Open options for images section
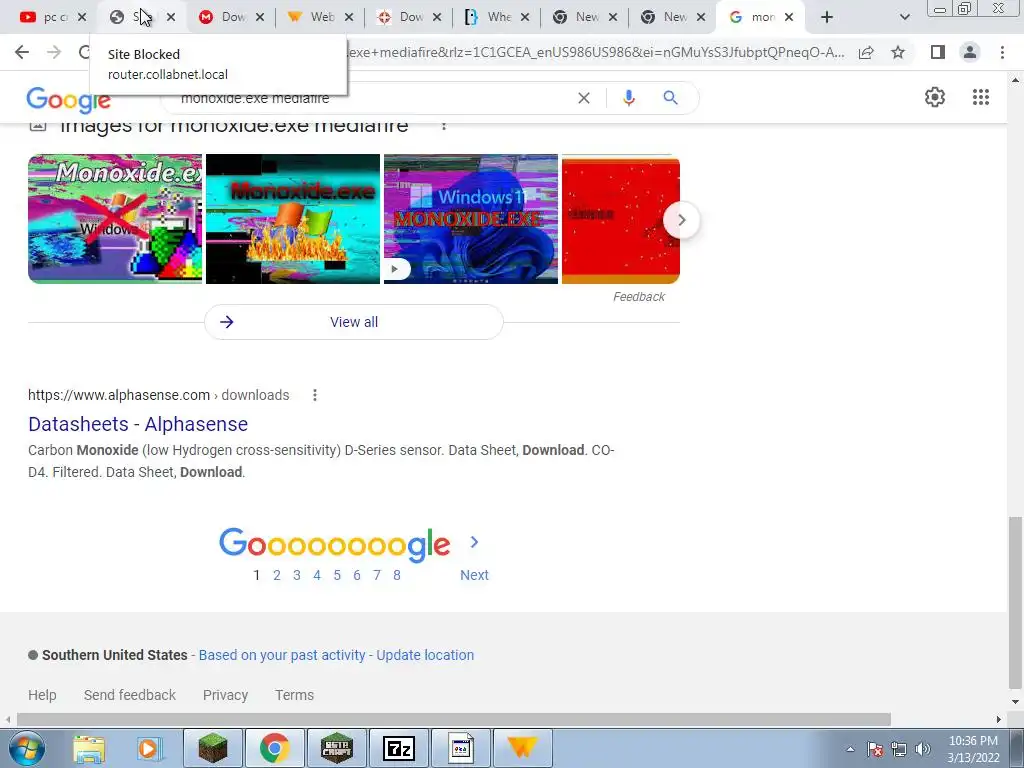This screenshot has width=1024, height=768. point(443,125)
